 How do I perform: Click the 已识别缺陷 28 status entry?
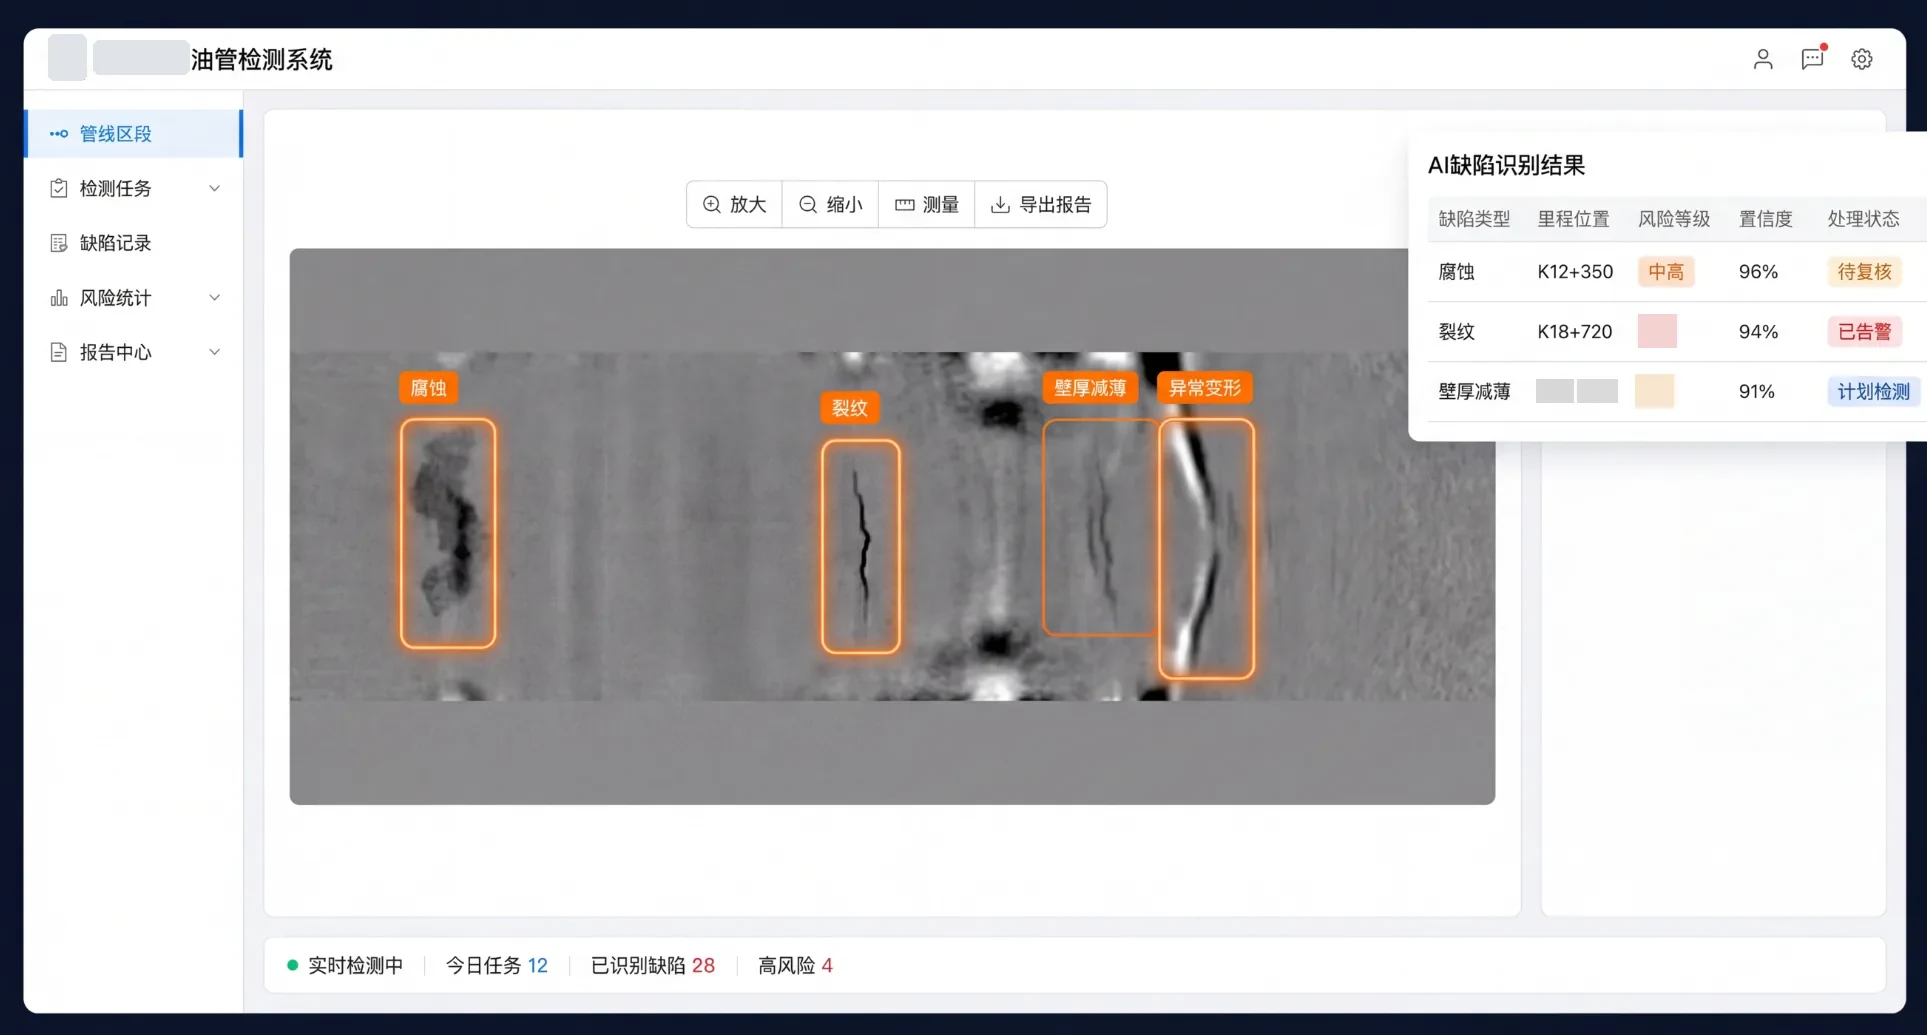pos(652,966)
